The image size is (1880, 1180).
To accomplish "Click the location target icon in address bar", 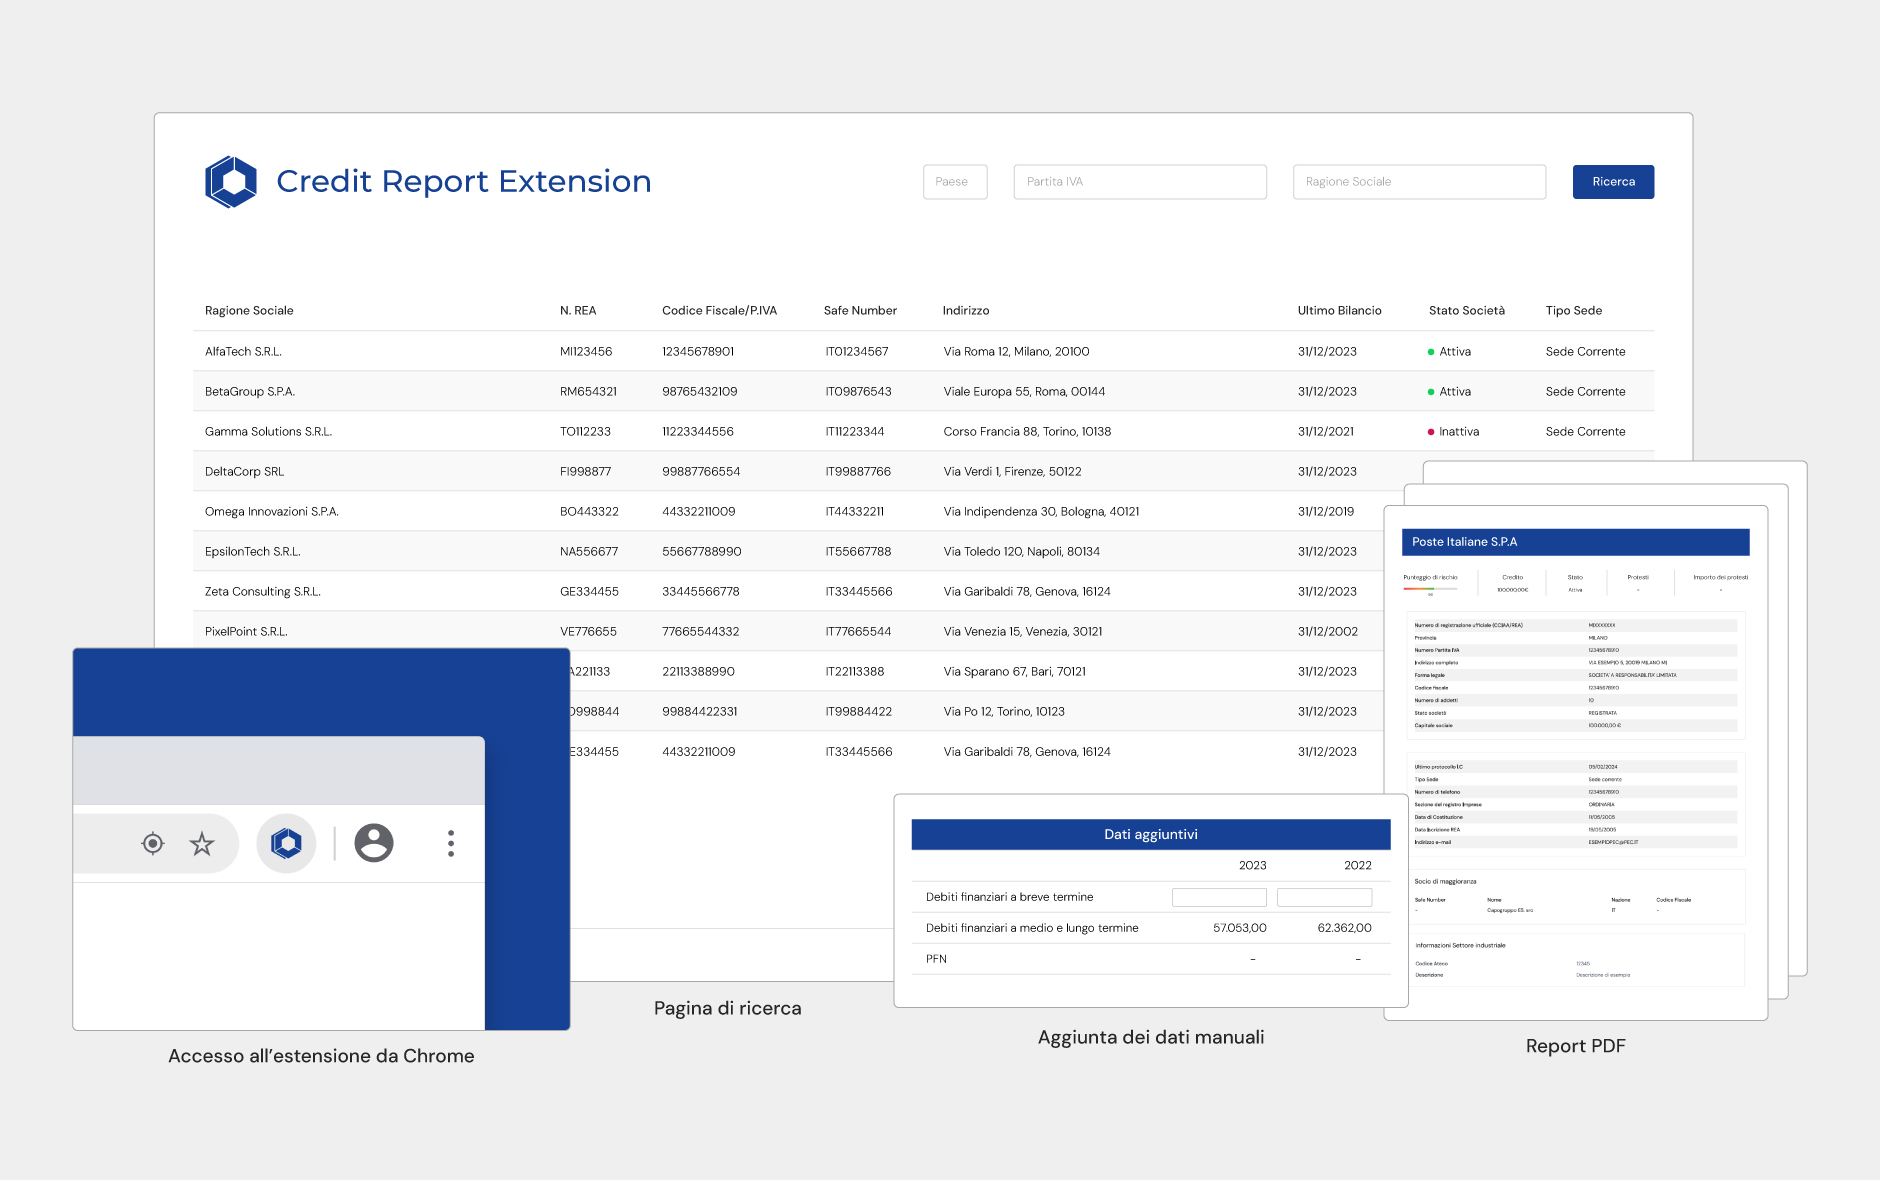I will pos(152,844).
